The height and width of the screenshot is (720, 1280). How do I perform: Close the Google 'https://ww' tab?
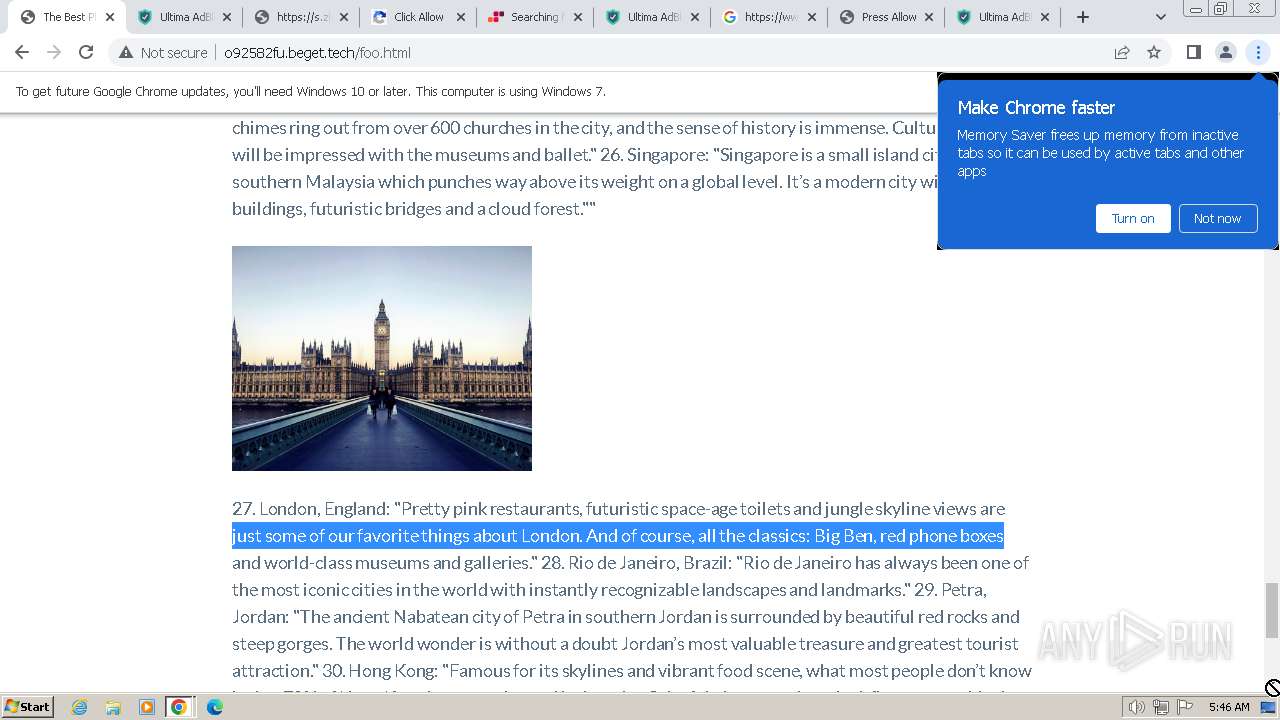812,17
